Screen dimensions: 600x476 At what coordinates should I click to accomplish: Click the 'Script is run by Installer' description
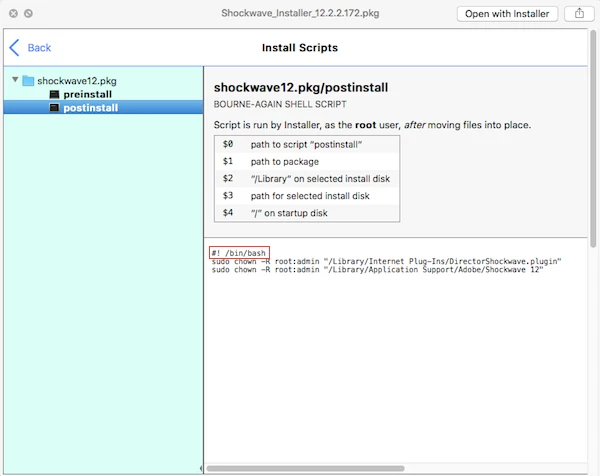[x=372, y=125]
